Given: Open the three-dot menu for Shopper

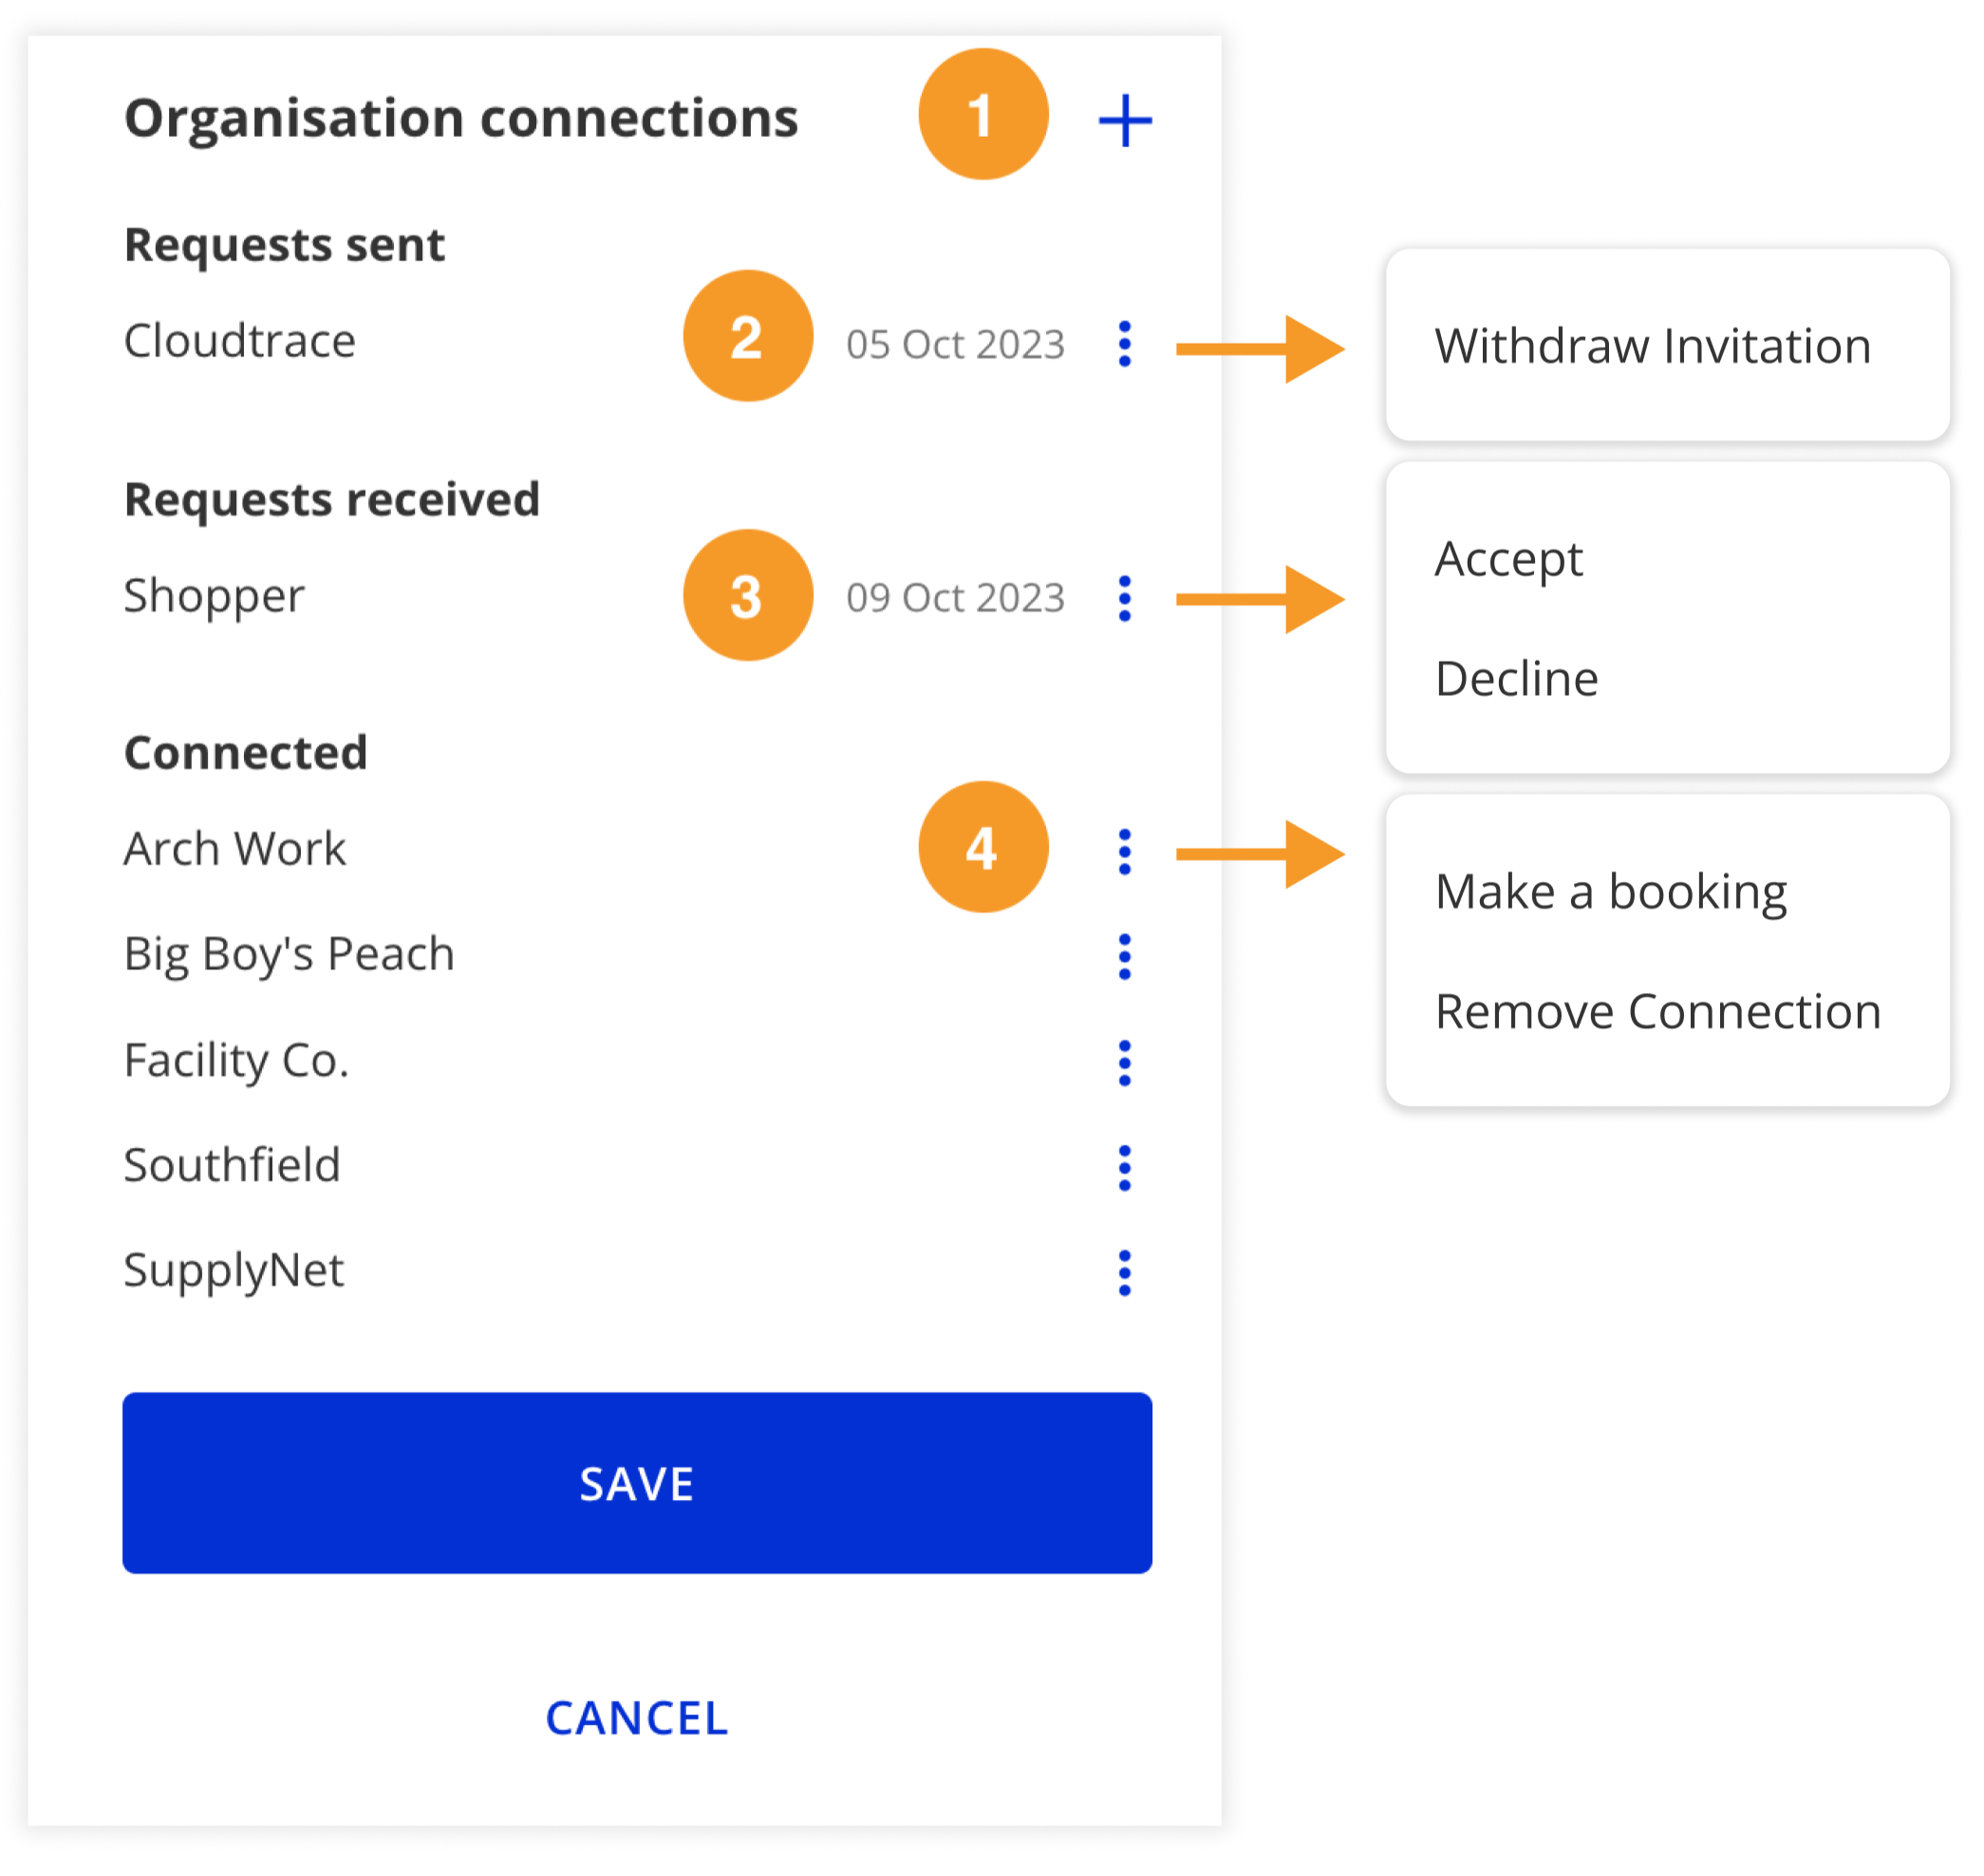Looking at the screenshot, I should 1124,597.
